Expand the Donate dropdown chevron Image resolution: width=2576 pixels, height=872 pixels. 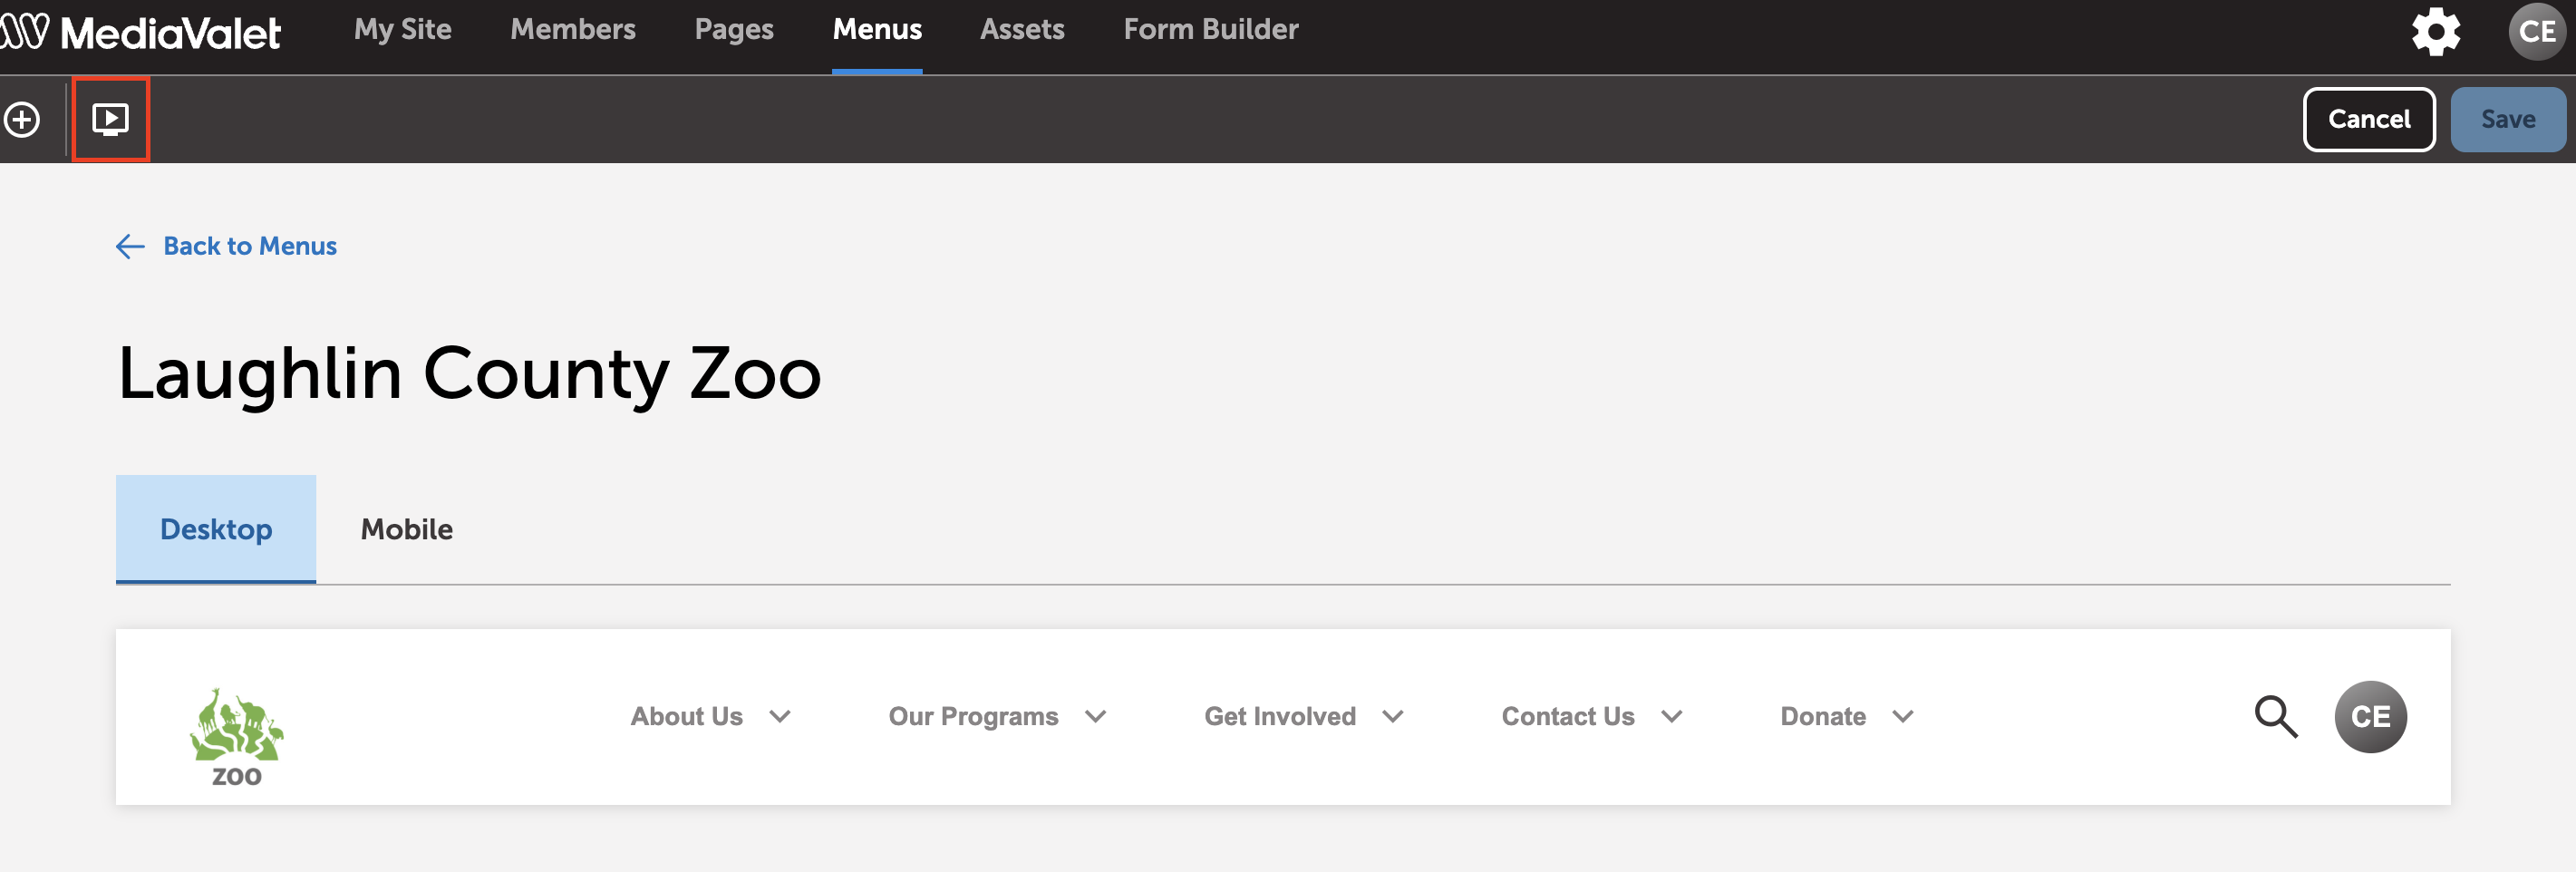(x=1903, y=716)
